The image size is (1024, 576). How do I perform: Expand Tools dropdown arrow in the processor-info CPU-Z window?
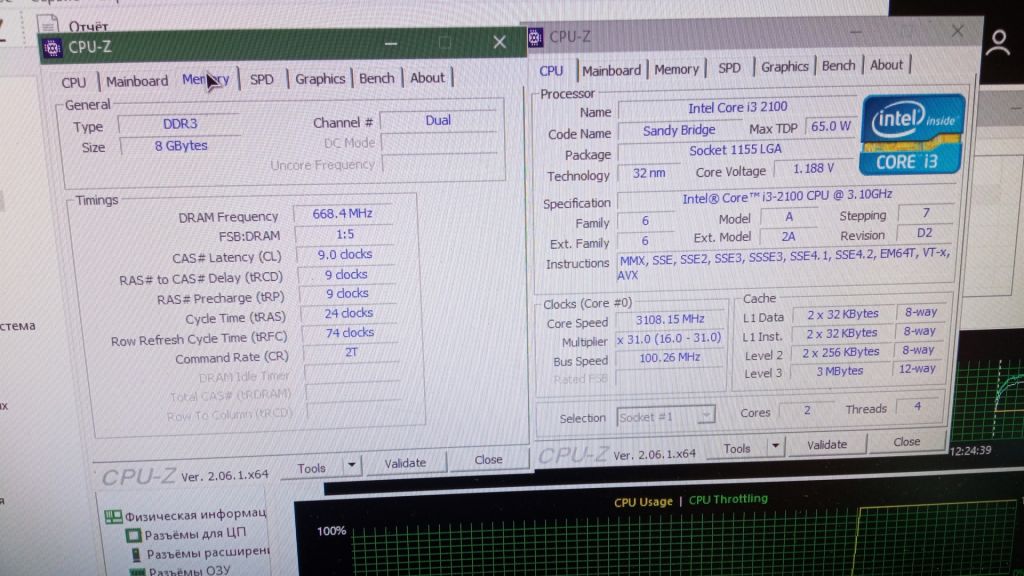tap(775, 446)
